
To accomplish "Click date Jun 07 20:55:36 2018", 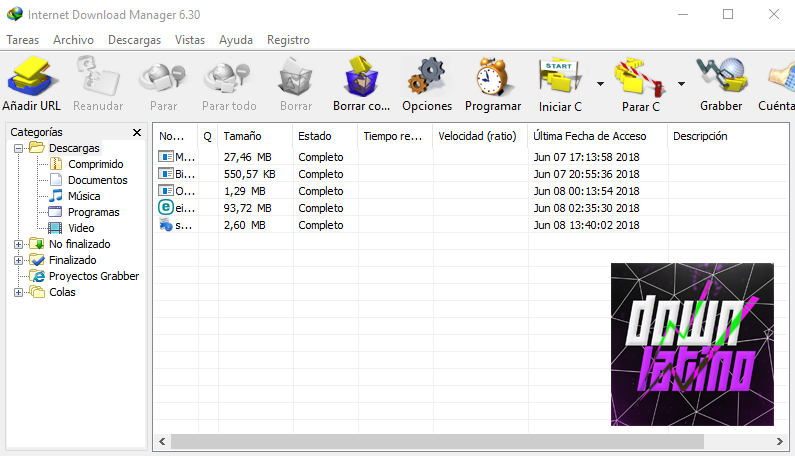I will click(586, 174).
